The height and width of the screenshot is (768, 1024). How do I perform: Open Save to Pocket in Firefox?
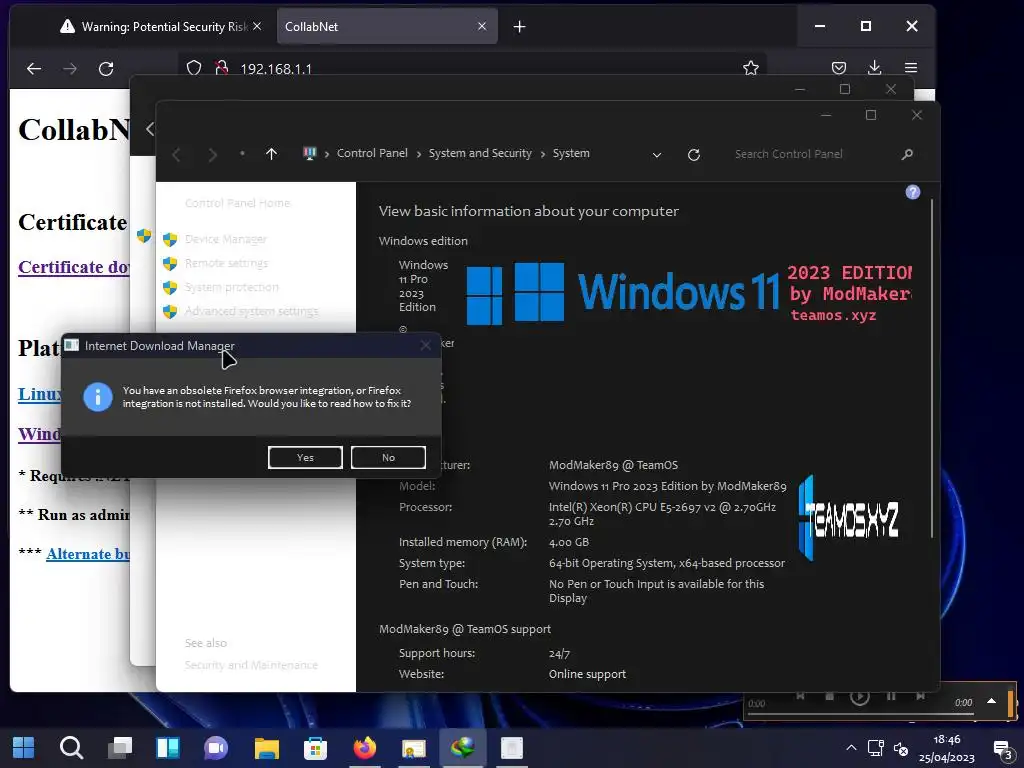pos(839,68)
